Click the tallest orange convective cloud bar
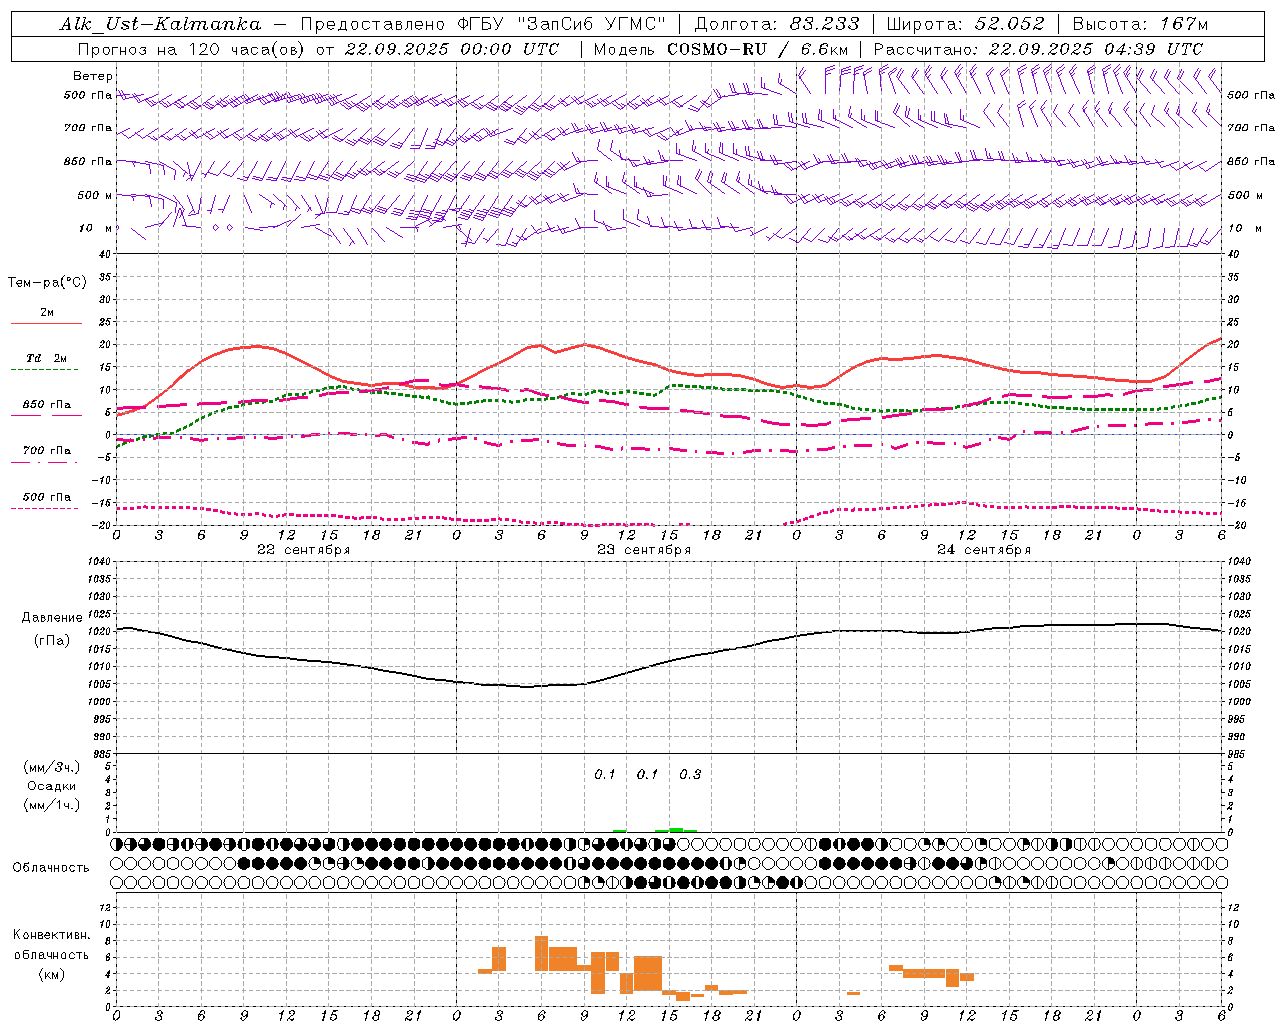1280x1024 pixels. click(x=541, y=953)
